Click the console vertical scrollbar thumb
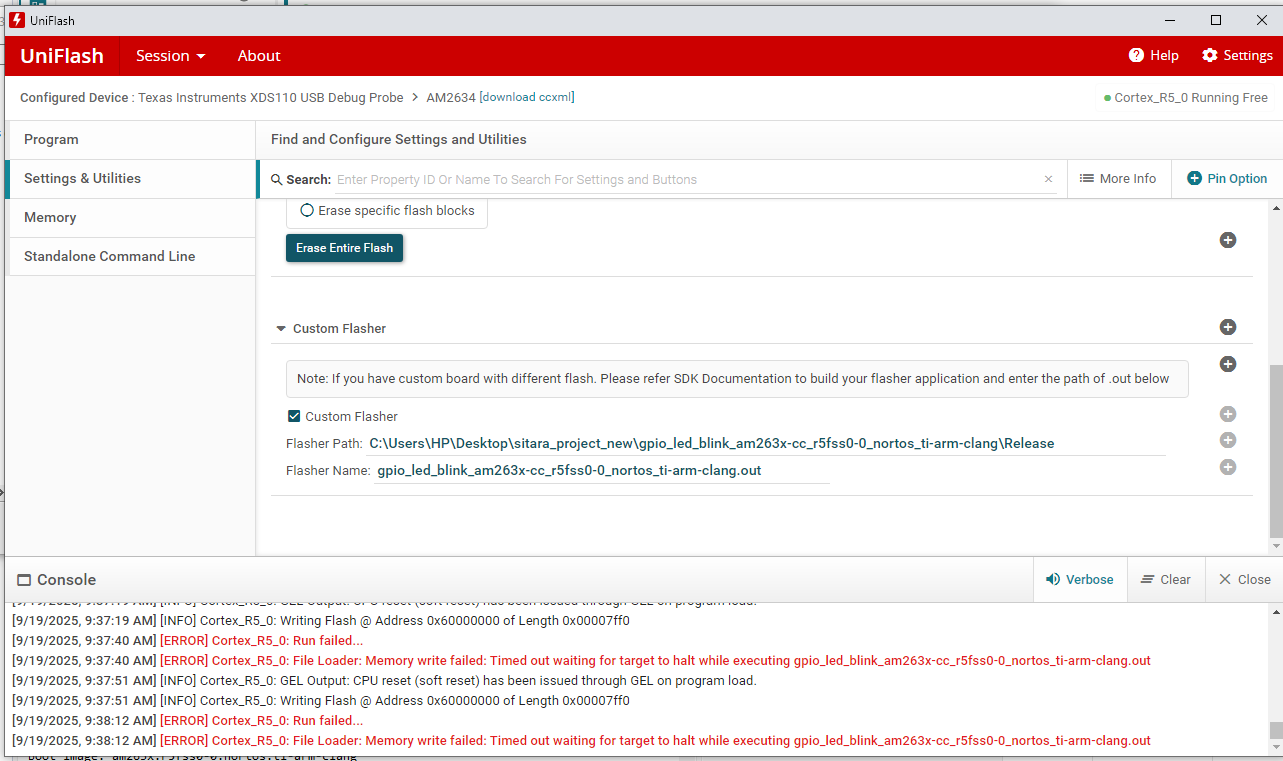The height and width of the screenshot is (761, 1283). (1275, 730)
